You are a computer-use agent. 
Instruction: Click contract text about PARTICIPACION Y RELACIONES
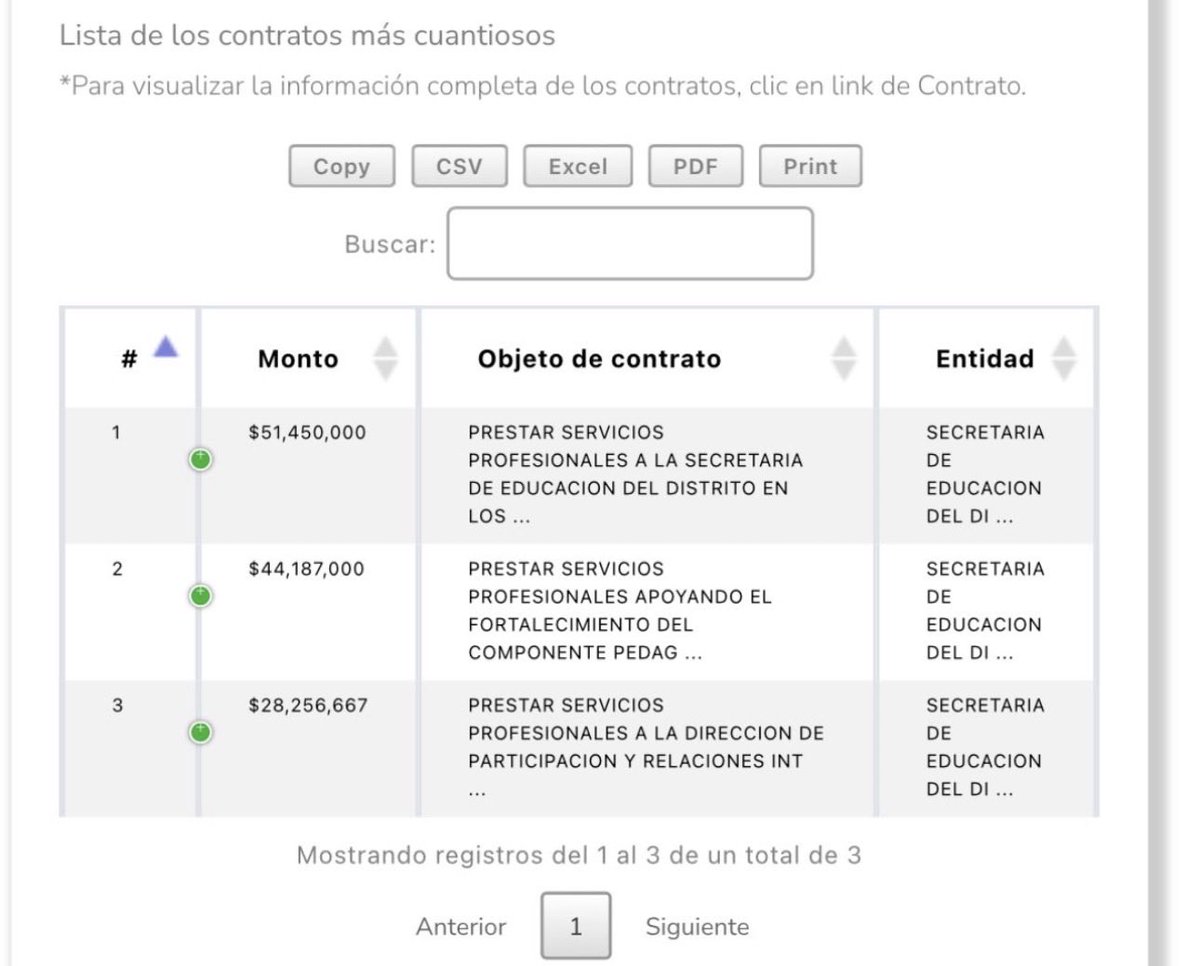tap(646, 747)
